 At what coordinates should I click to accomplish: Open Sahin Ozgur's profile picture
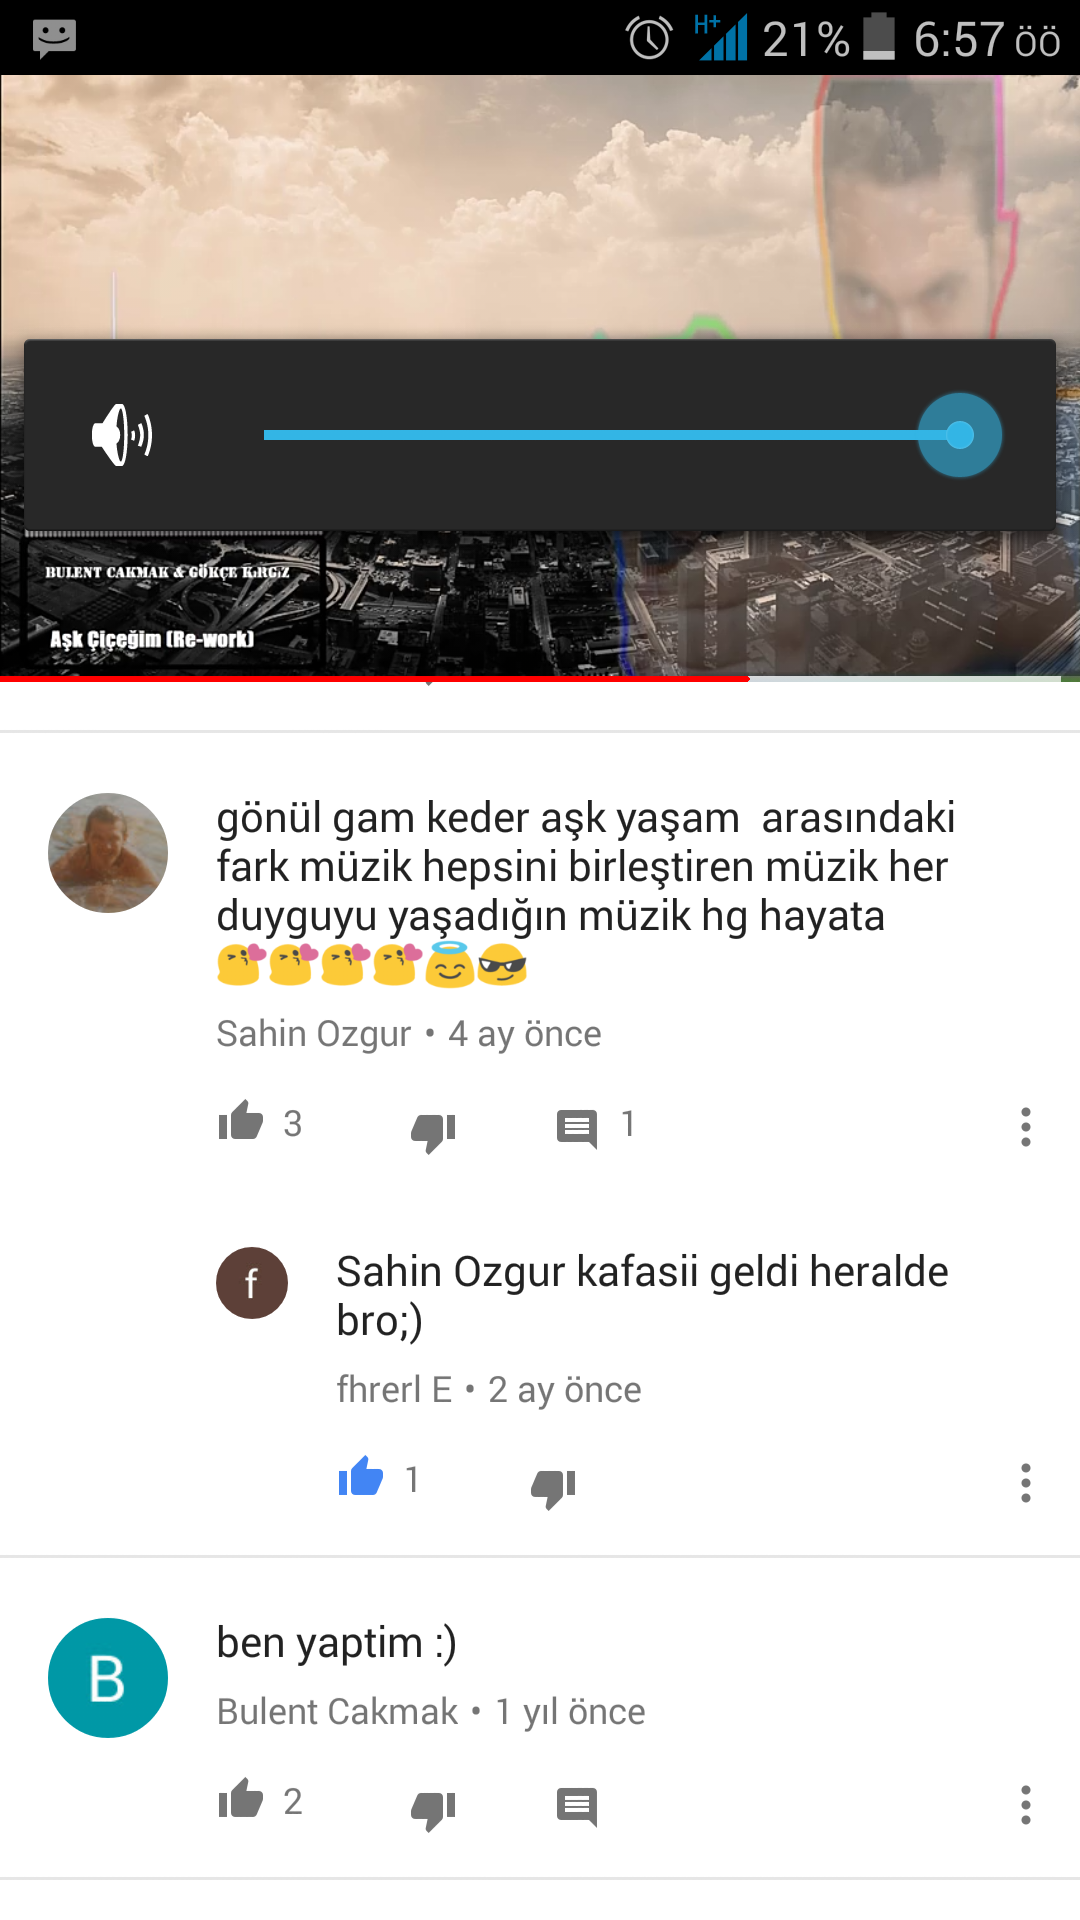pos(108,853)
